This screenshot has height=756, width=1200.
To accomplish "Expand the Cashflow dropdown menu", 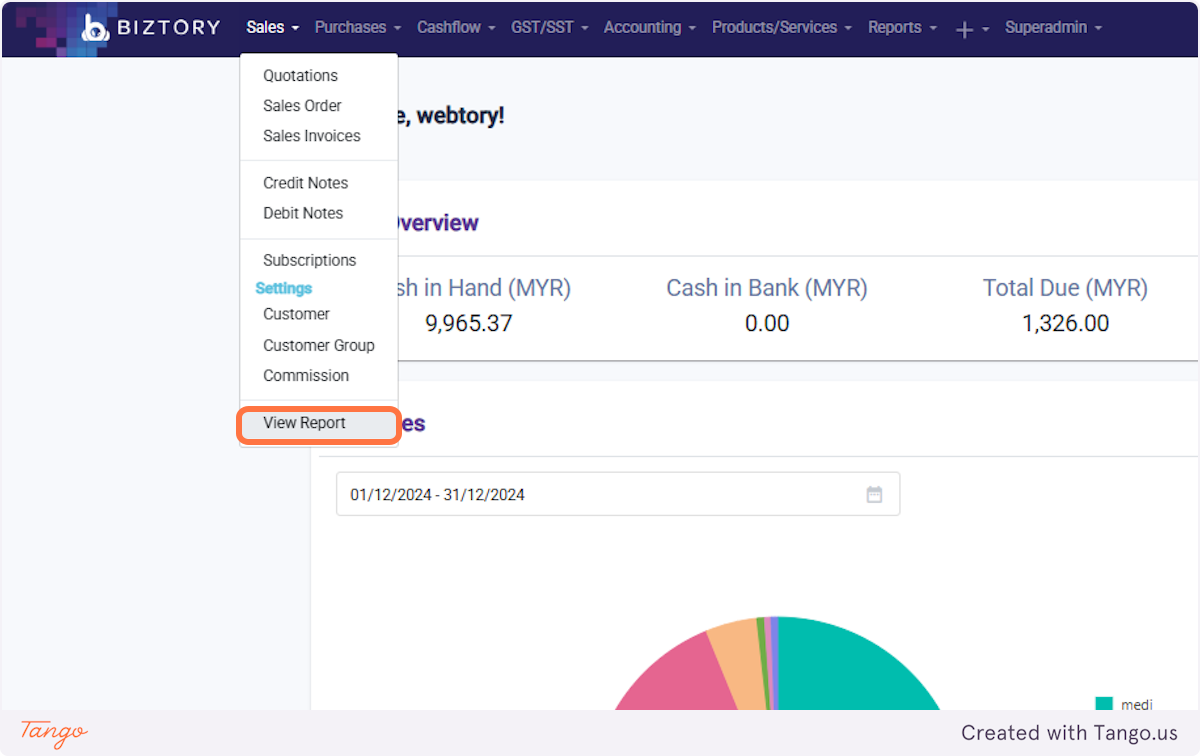I will click(456, 27).
